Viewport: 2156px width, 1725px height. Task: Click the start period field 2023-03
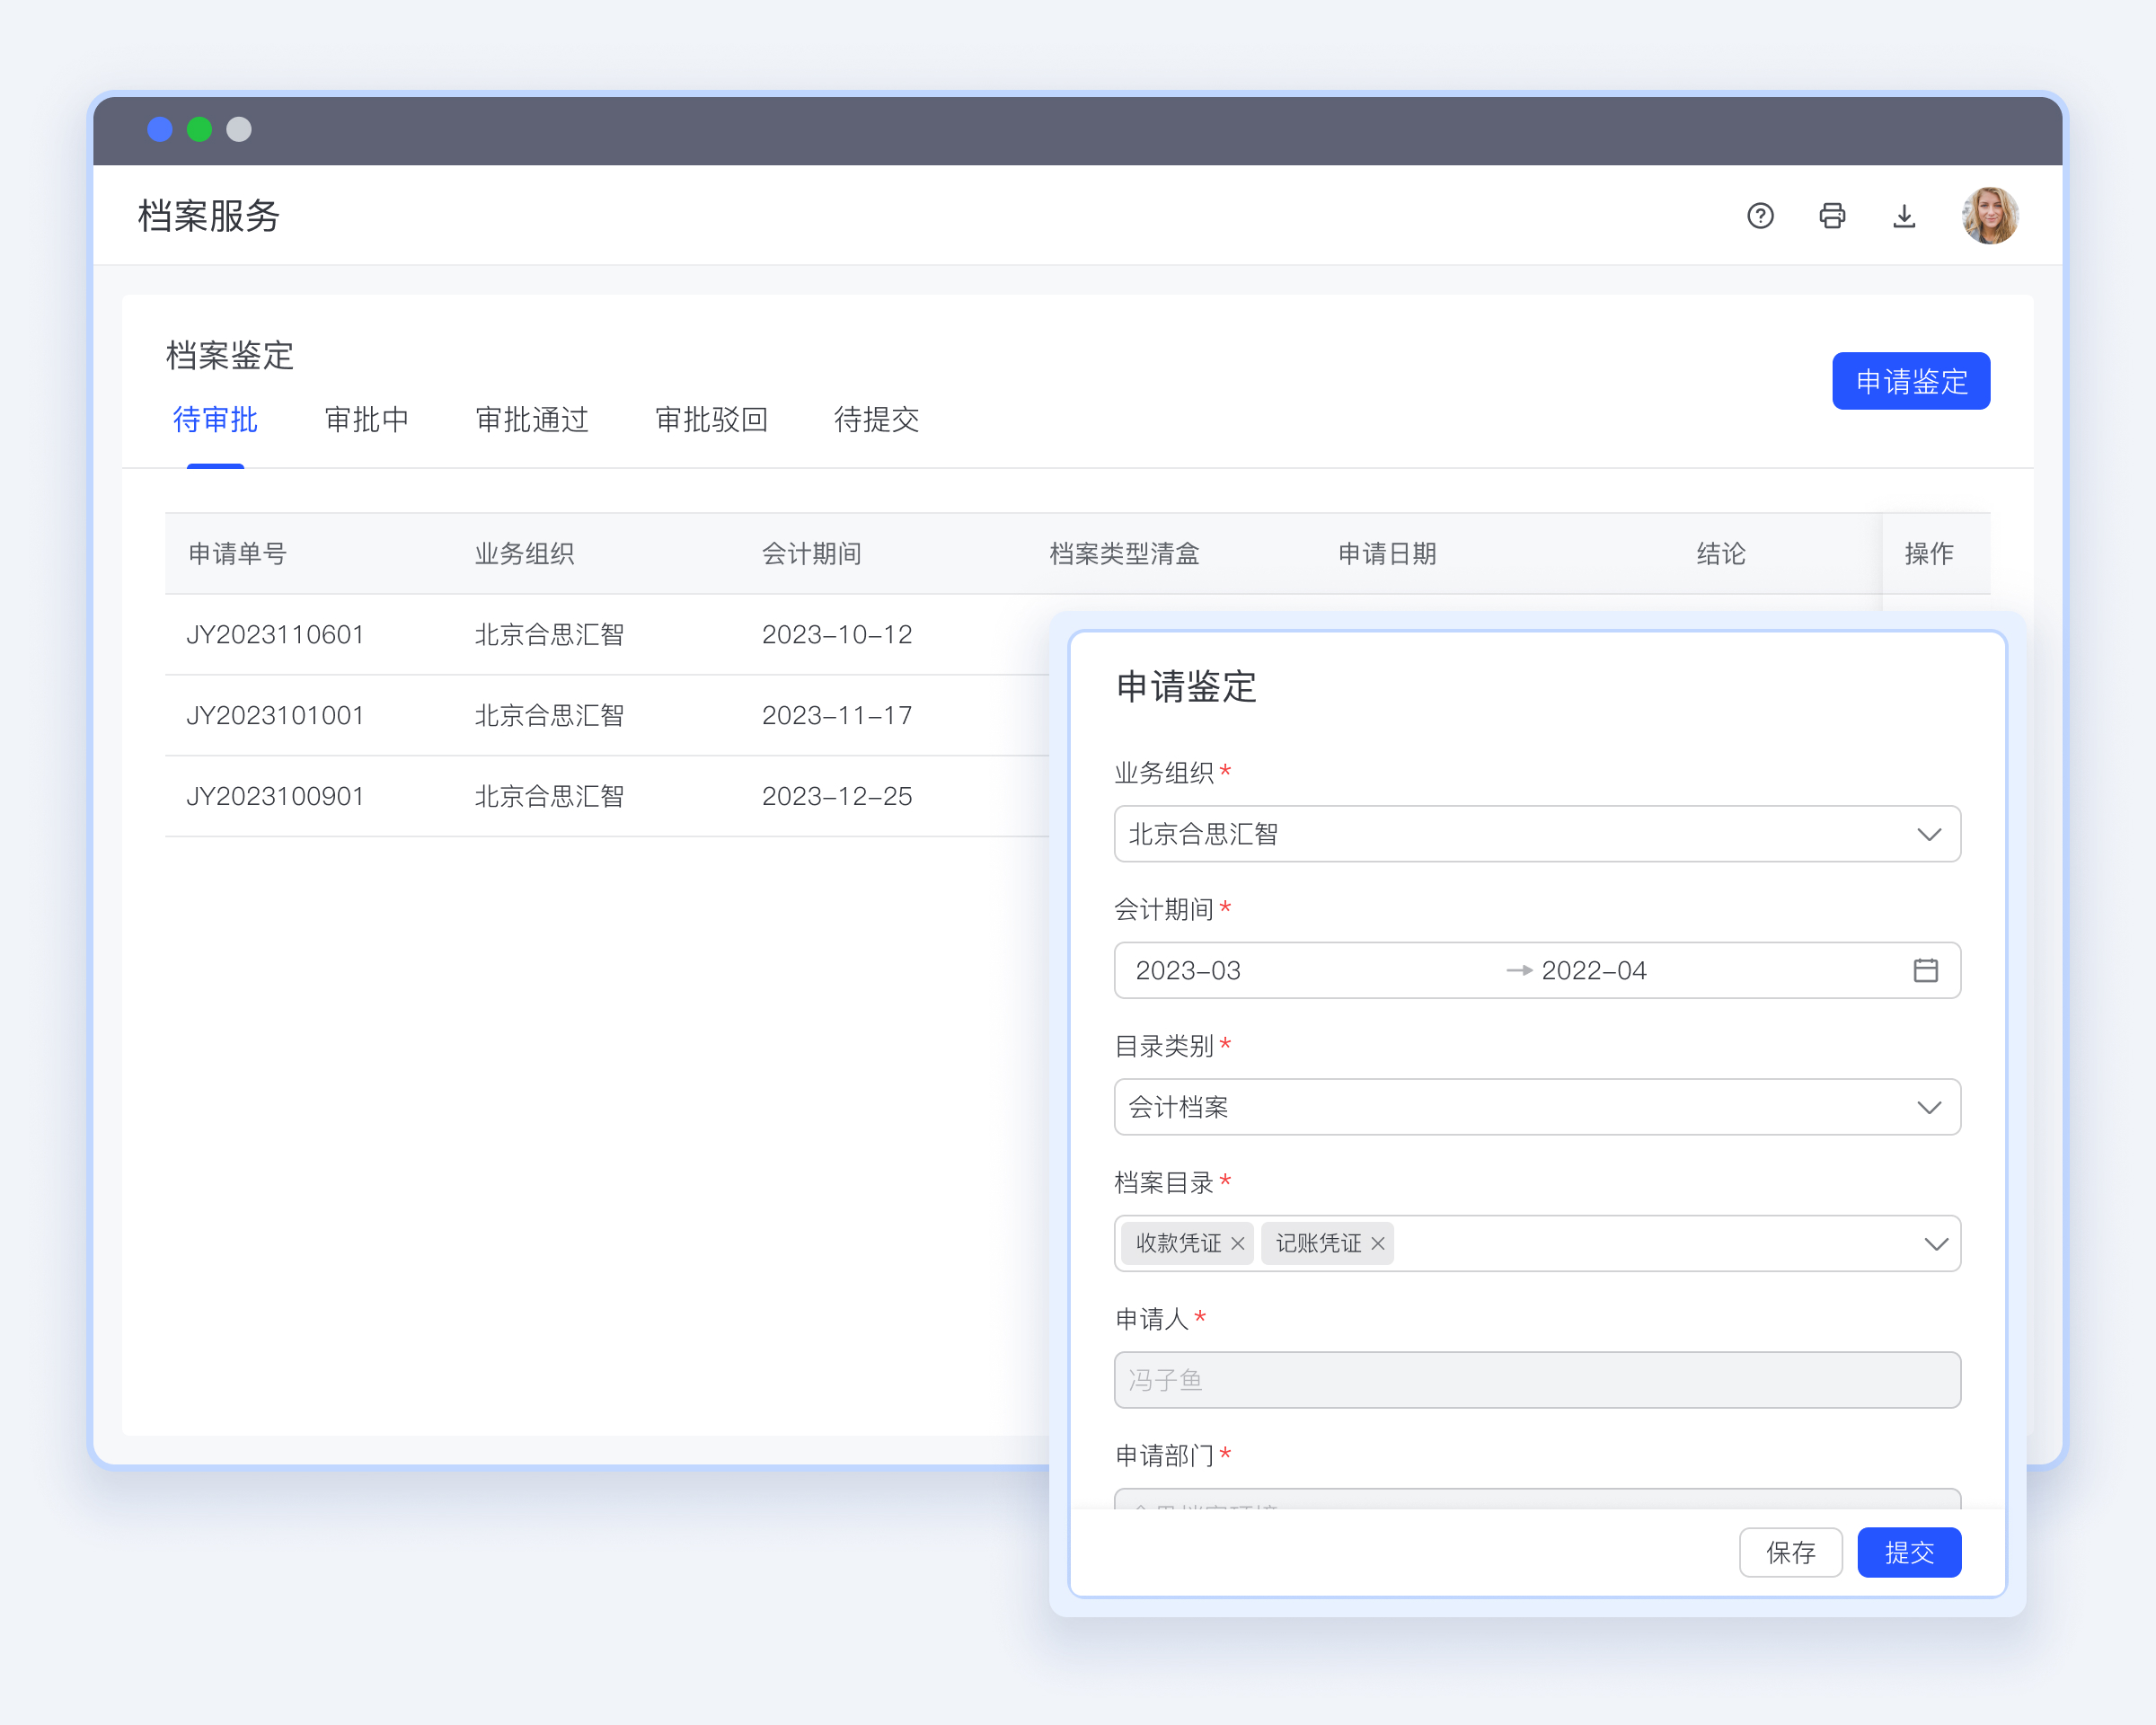[x=1188, y=970]
